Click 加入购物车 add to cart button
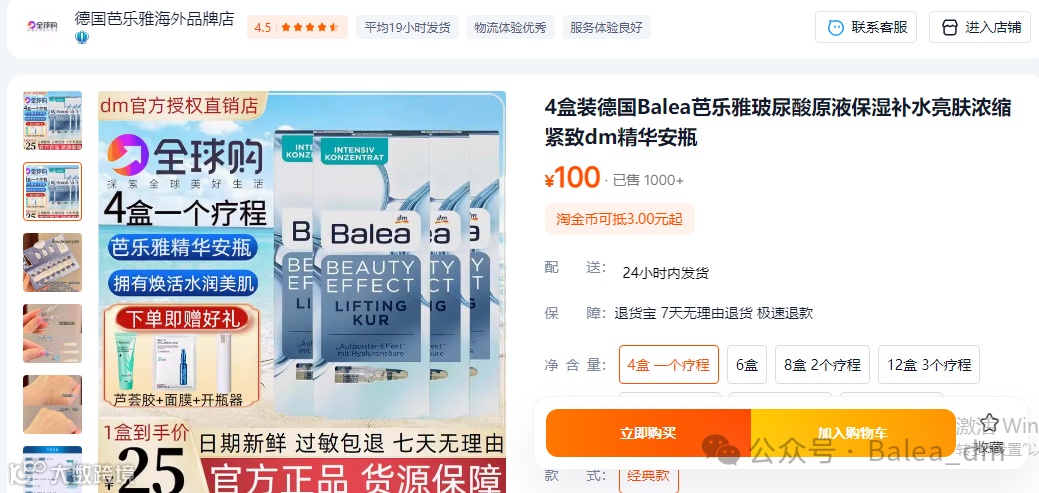Viewport: 1039px width, 493px height. click(x=853, y=433)
